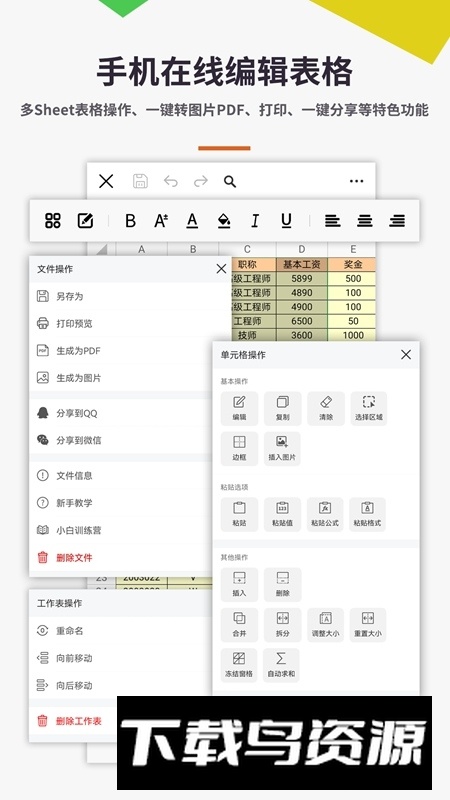
Task: Select cell with value 5899
Action: click(x=302, y=279)
